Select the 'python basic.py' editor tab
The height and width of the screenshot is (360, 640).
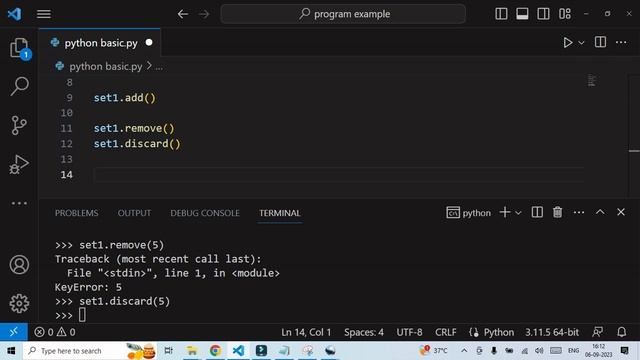[x=100, y=43]
